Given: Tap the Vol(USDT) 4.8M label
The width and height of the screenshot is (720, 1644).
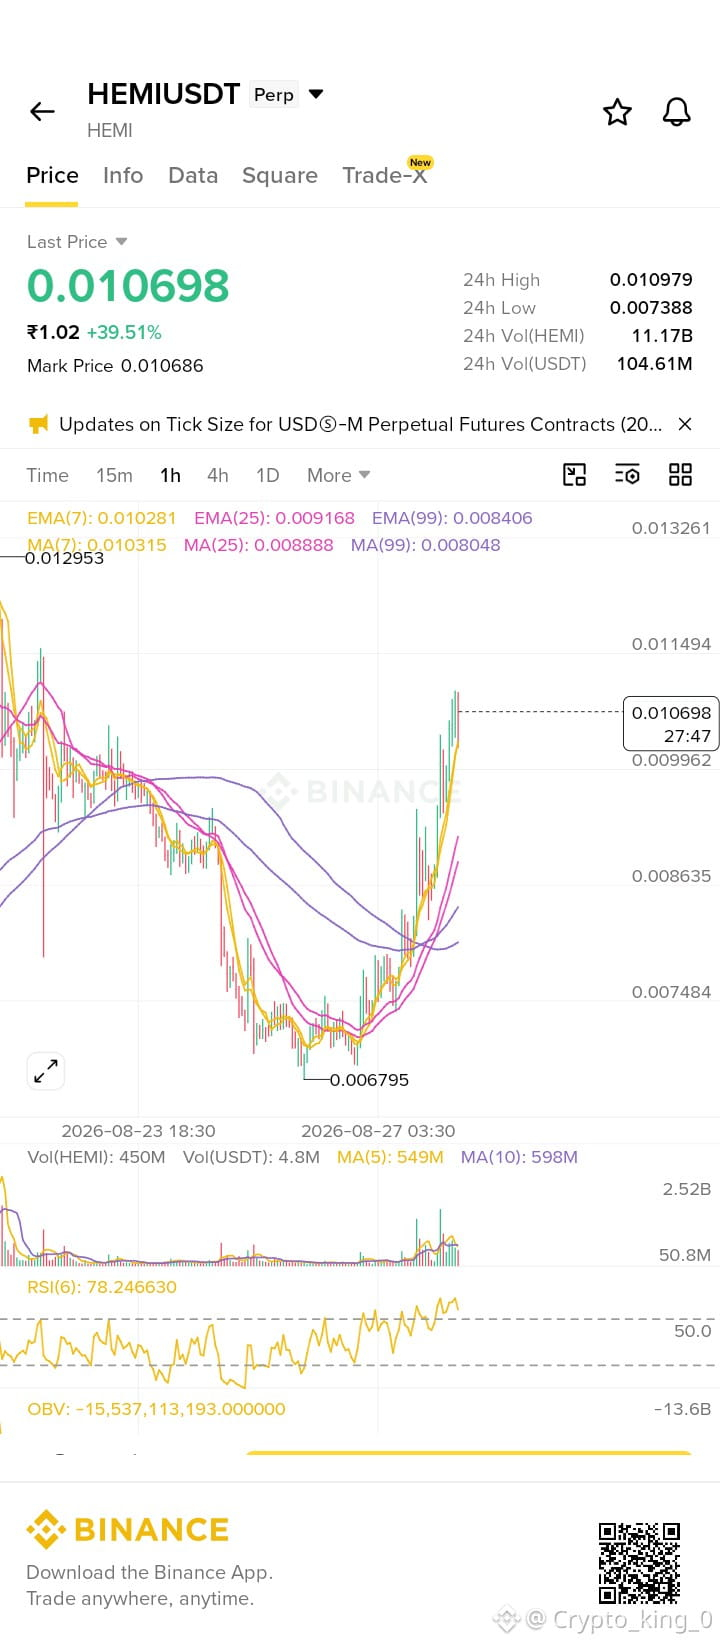Looking at the screenshot, I should click(251, 1157).
